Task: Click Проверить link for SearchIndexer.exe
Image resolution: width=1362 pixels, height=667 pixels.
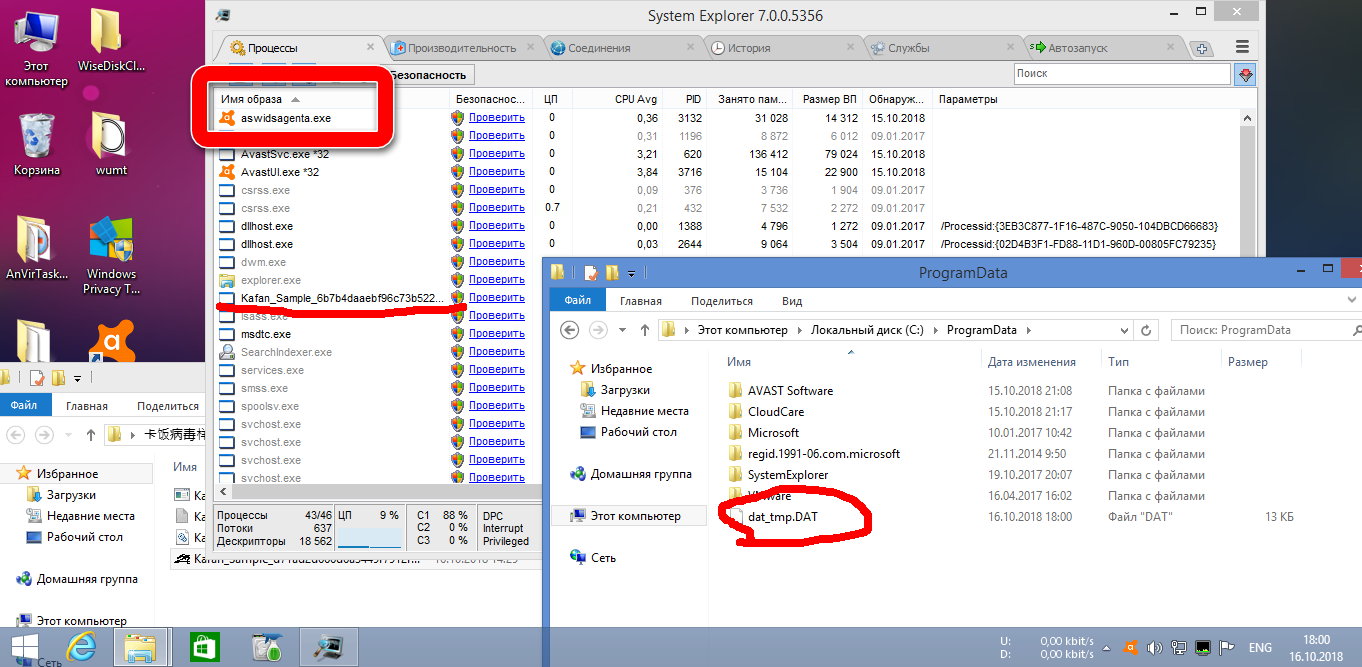Action: tap(496, 352)
